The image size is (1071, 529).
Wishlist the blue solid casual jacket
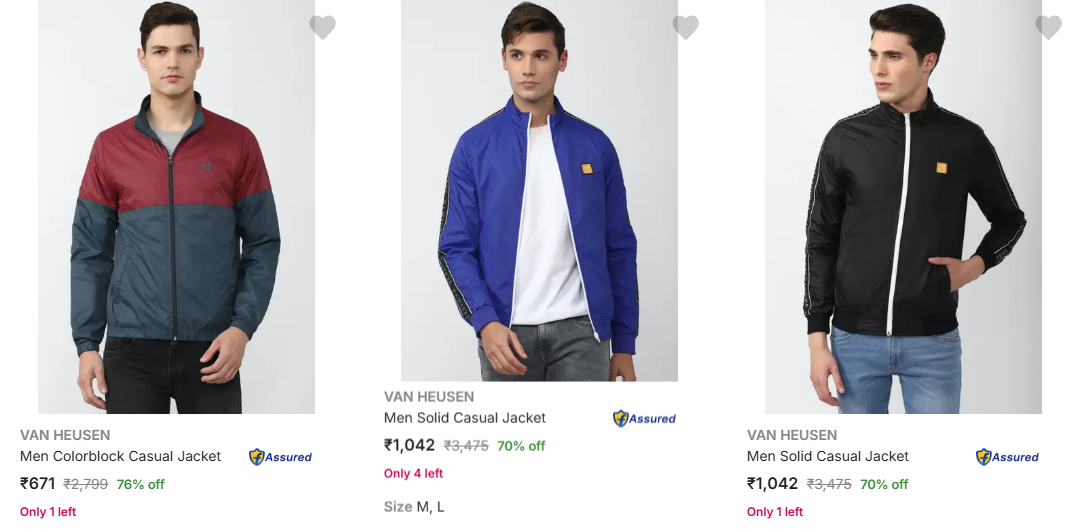click(x=685, y=28)
